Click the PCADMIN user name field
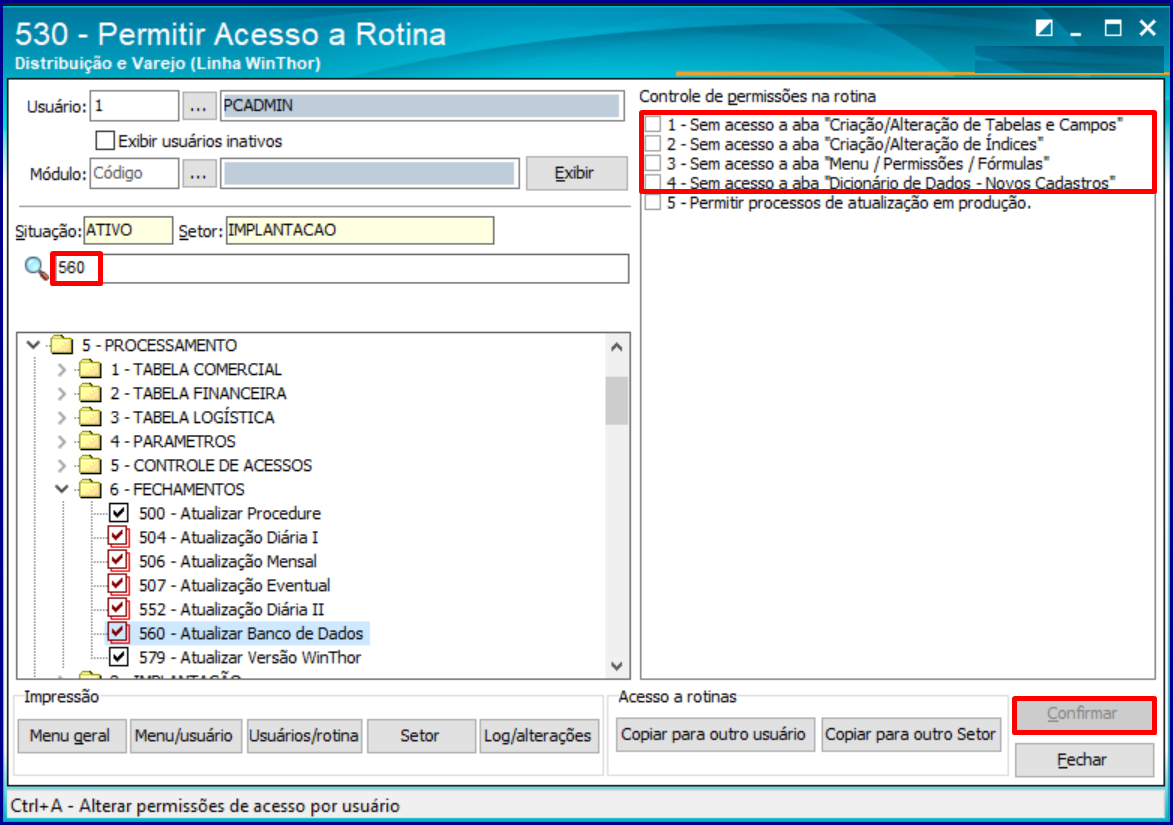This screenshot has height=825, width=1173. point(422,105)
